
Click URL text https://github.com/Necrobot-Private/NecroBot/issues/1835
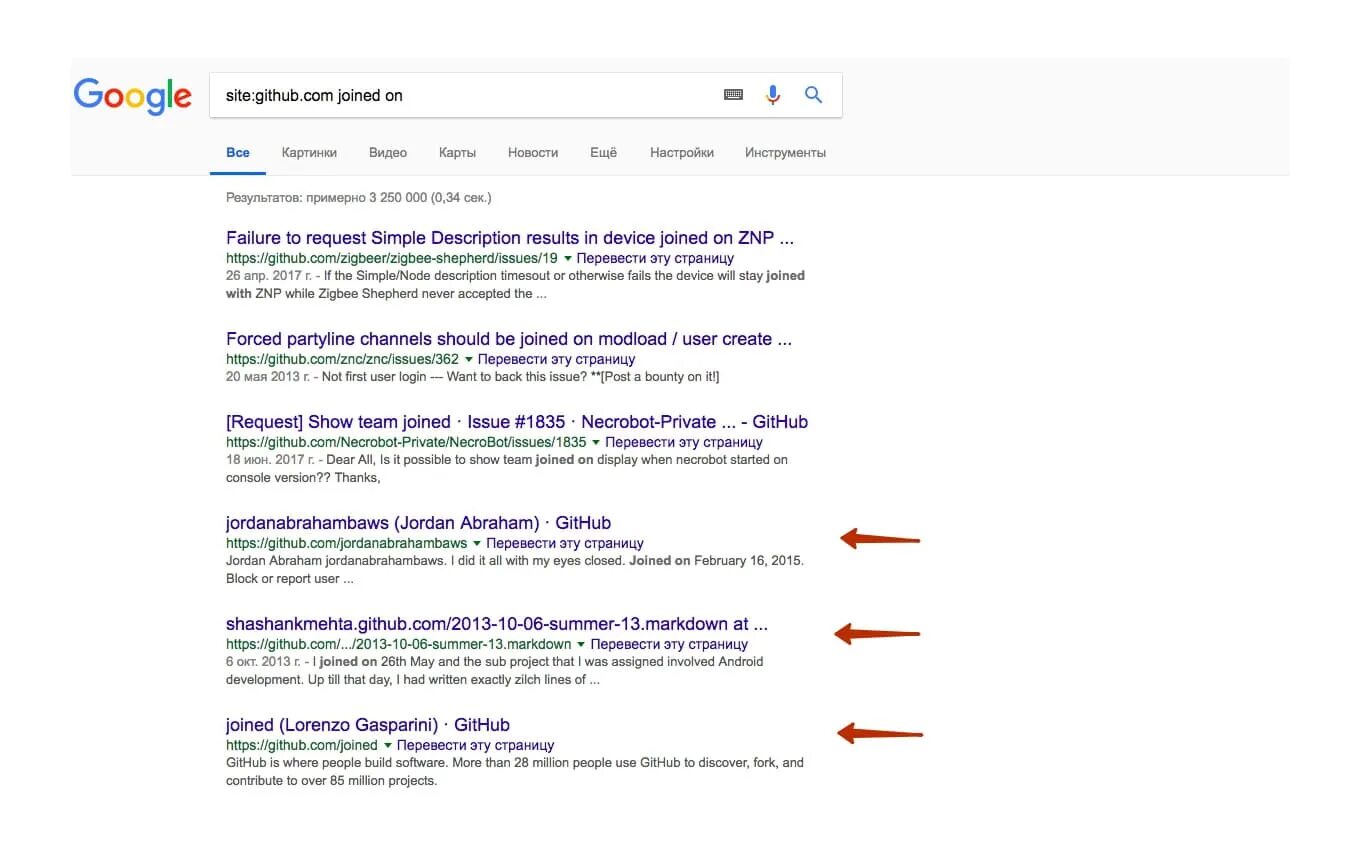point(406,442)
